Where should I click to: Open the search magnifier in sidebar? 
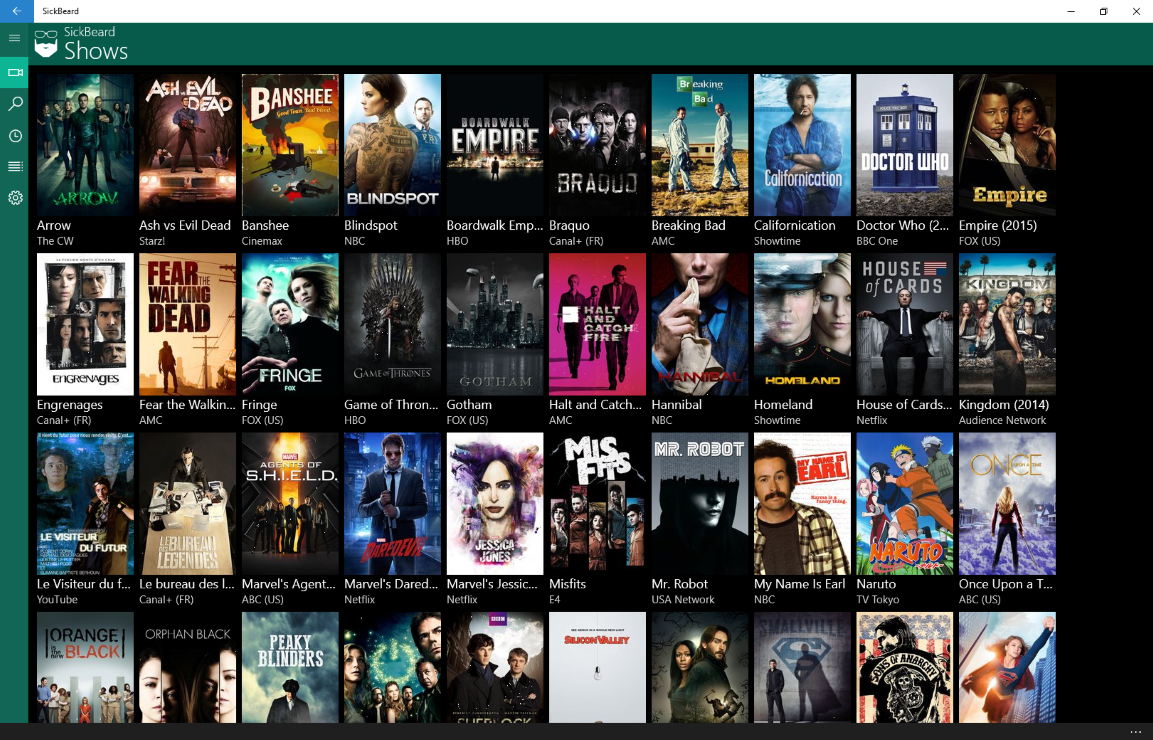[15, 104]
